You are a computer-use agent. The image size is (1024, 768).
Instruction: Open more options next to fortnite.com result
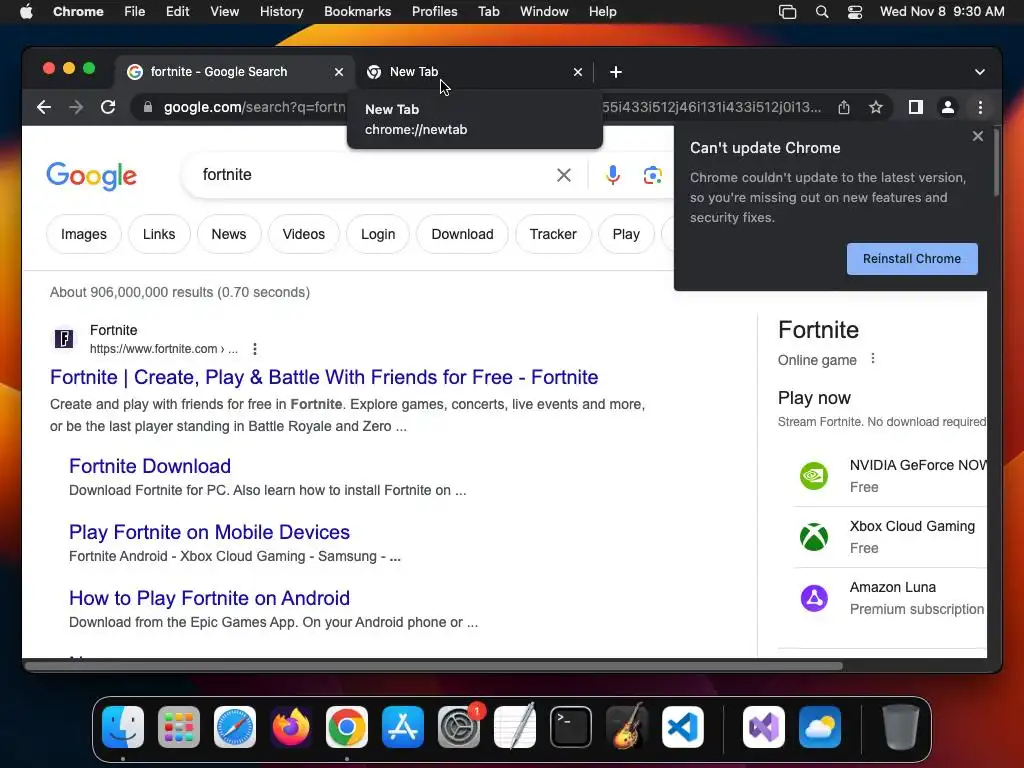click(x=255, y=349)
